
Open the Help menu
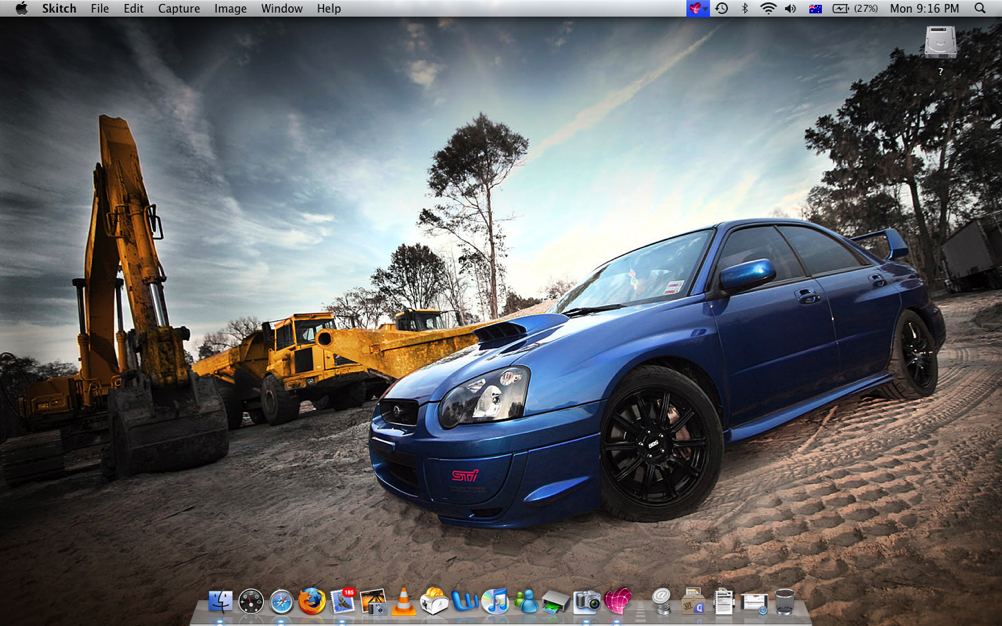(x=328, y=8)
